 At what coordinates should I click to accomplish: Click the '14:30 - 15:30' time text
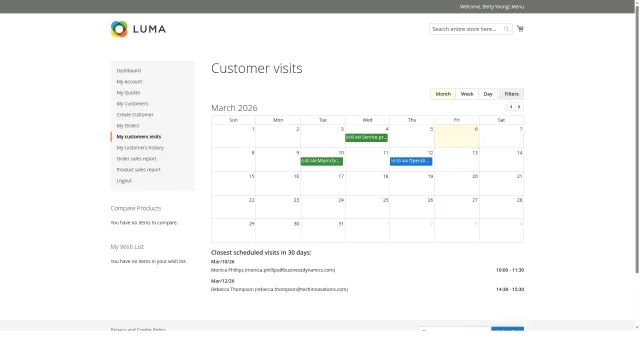click(x=510, y=289)
